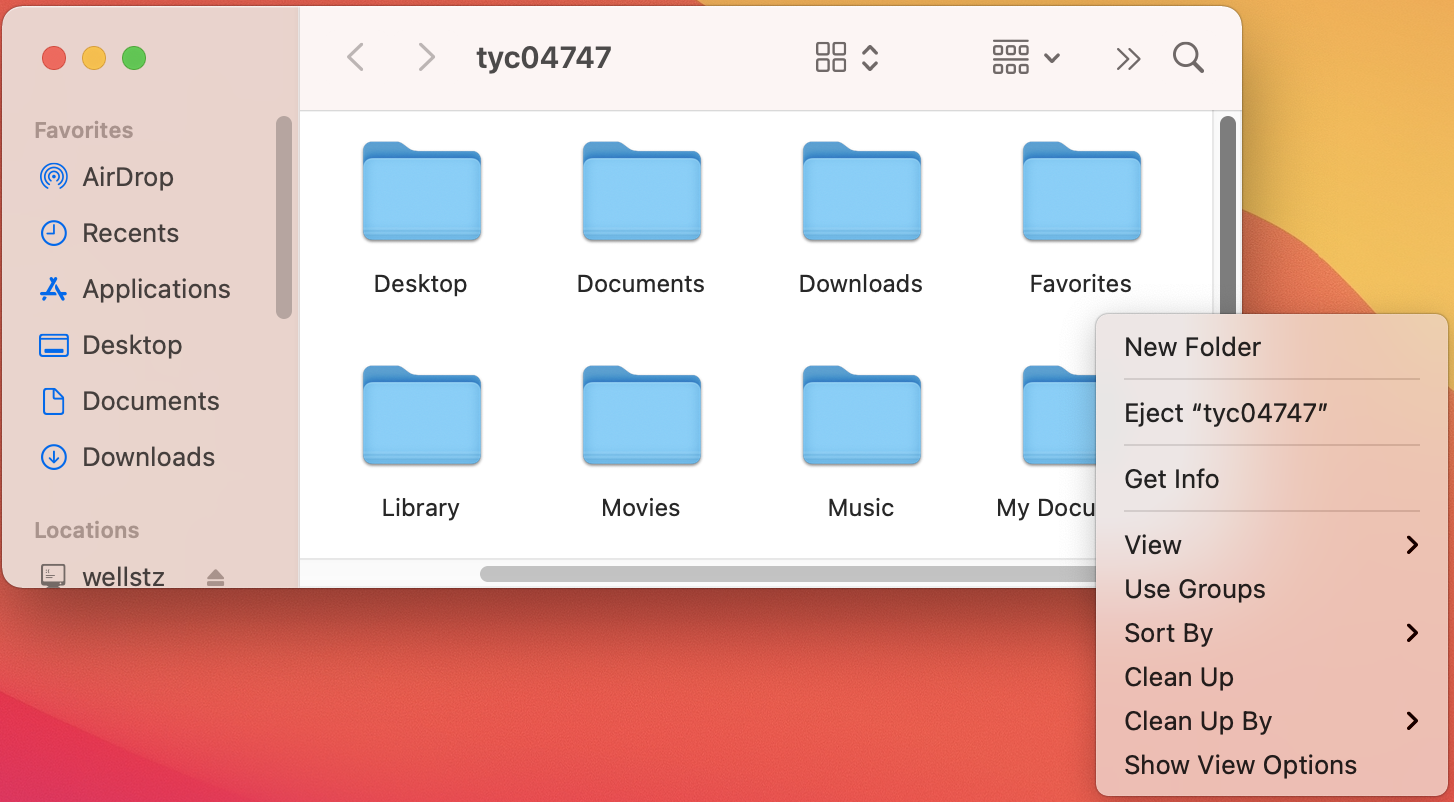The height and width of the screenshot is (802, 1454).
Task: Select the Library folder icon
Action: 421,417
